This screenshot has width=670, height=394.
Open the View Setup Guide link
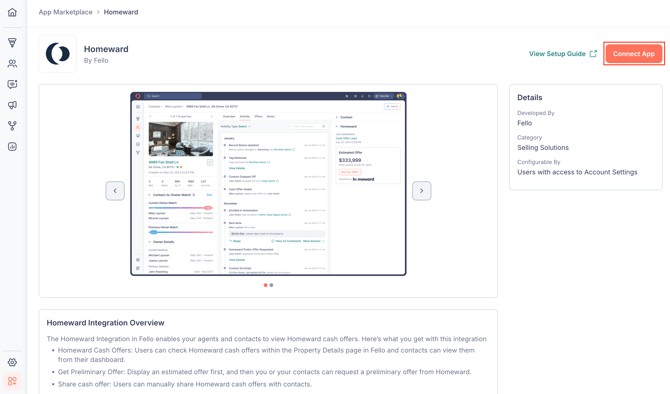coord(557,54)
